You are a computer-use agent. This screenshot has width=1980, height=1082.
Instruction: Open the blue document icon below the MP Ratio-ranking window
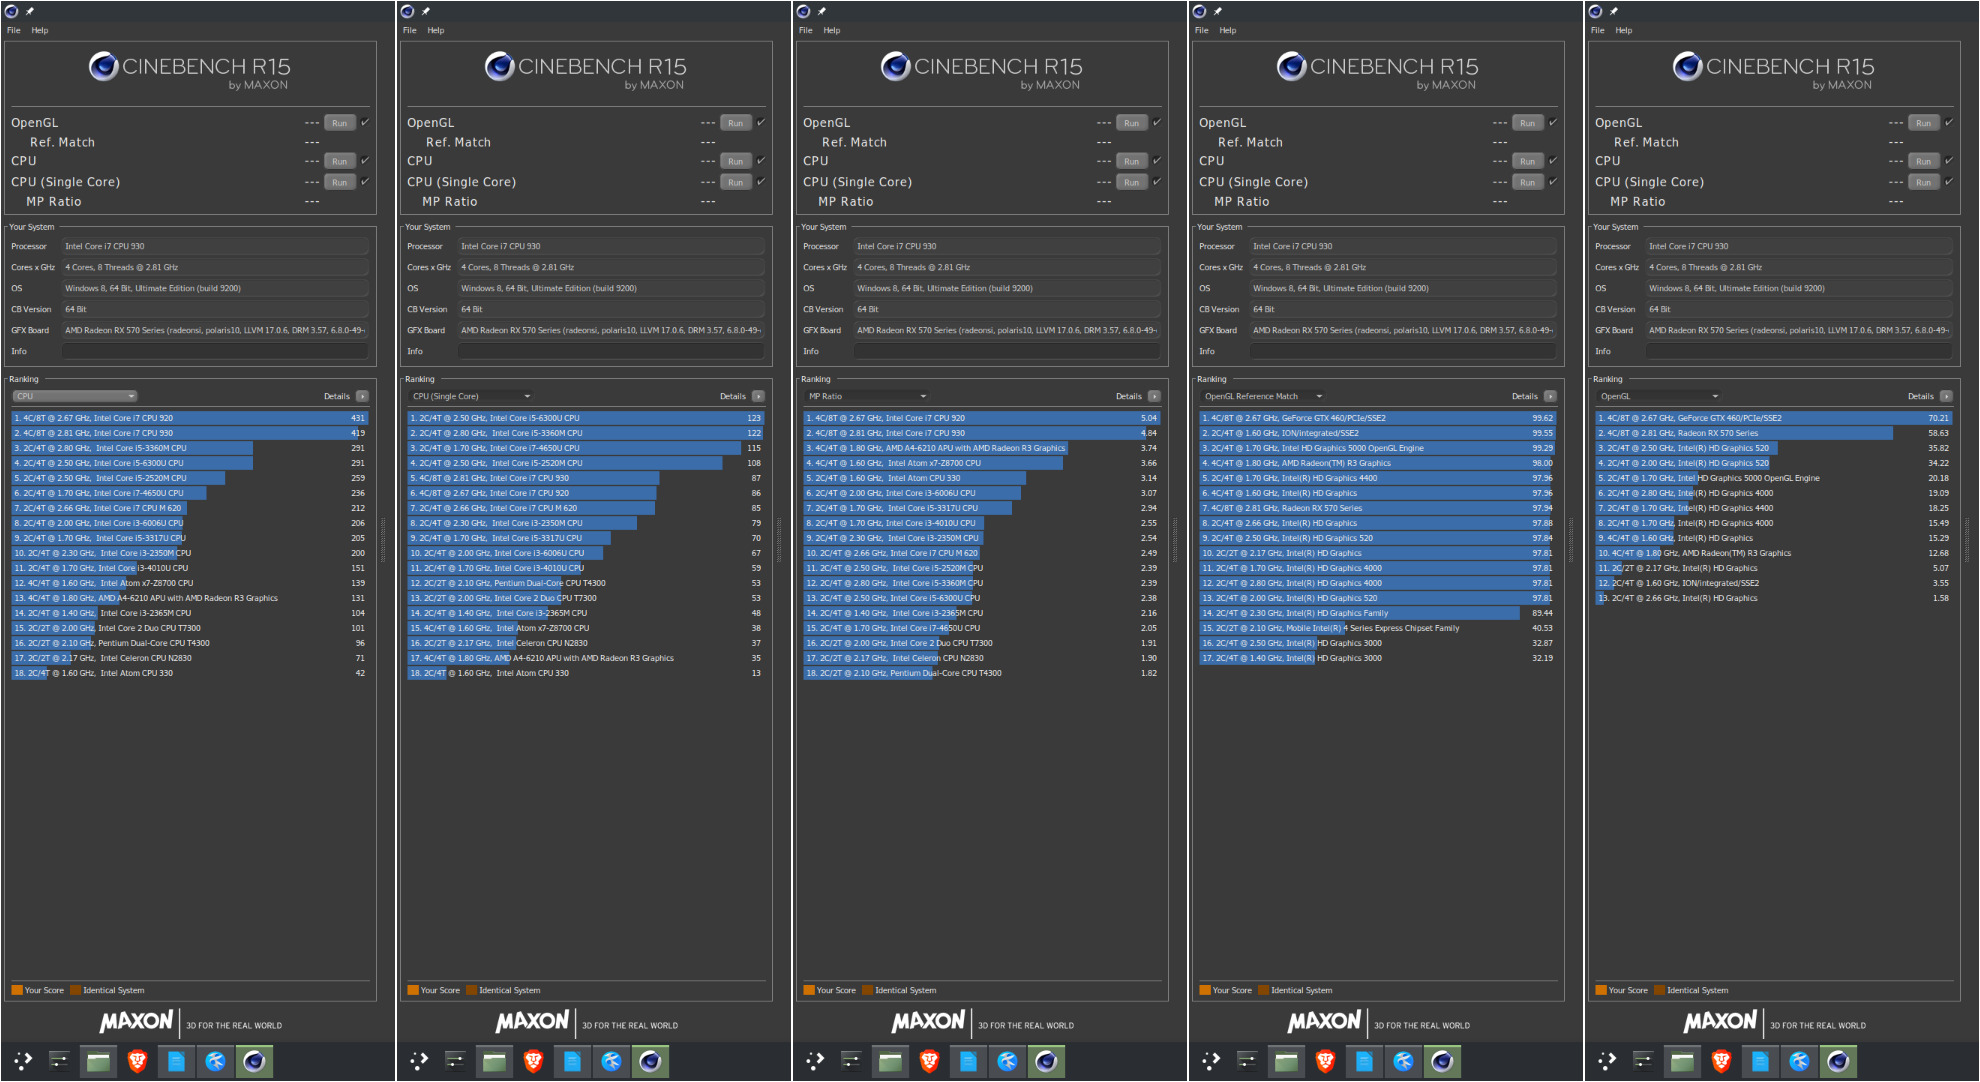point(968,1061)
